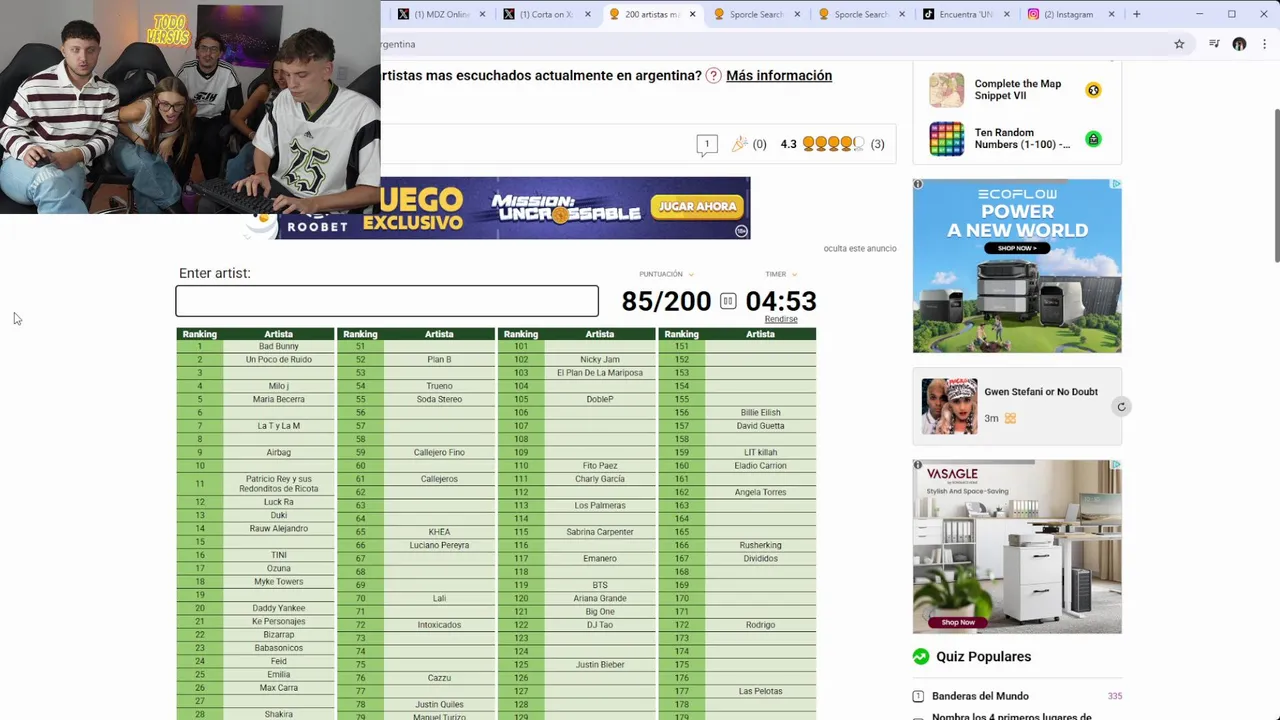Rate quiz using the globe rating icons

pos(833,144)
